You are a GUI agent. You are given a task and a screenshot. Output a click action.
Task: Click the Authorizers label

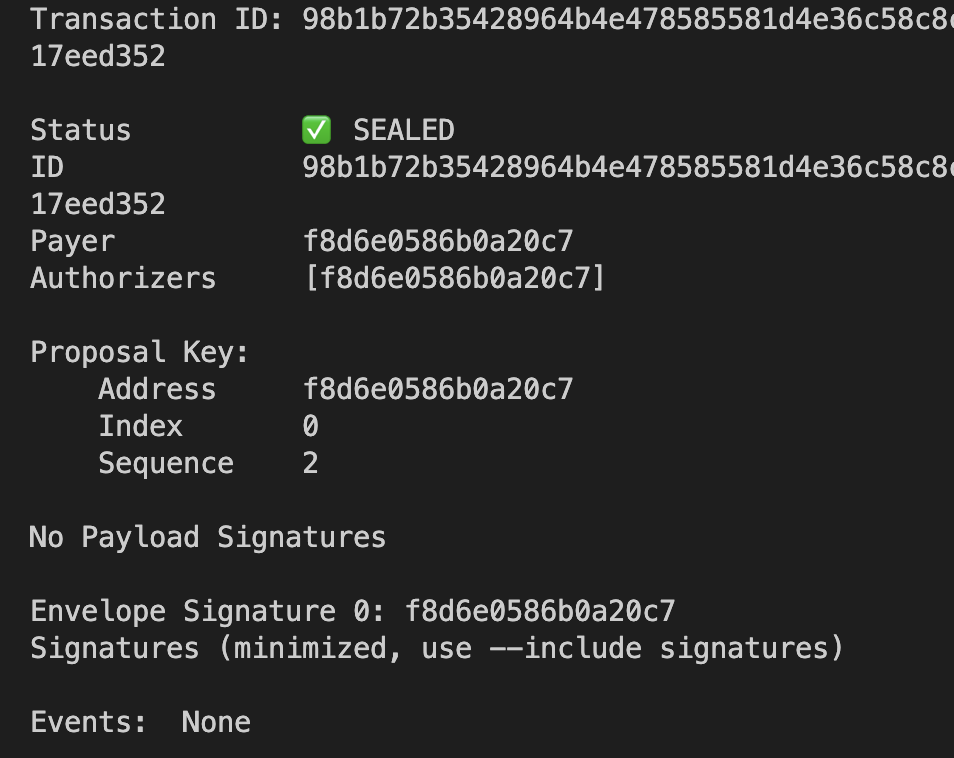pyautogui.click(x=124, y=278)
